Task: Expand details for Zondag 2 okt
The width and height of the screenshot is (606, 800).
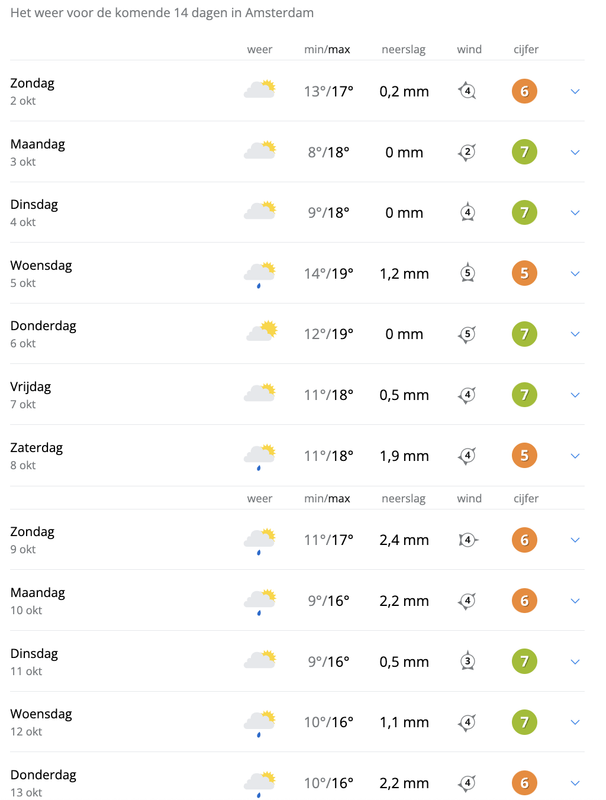Action: [575, 92]
